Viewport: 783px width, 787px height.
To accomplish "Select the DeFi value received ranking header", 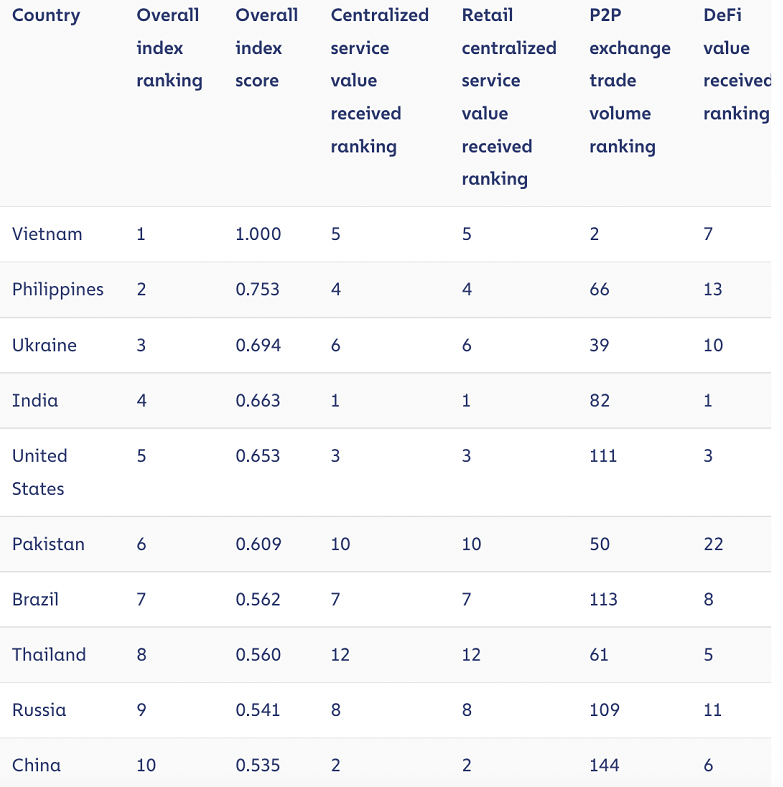I will click(x=736, y=64).
